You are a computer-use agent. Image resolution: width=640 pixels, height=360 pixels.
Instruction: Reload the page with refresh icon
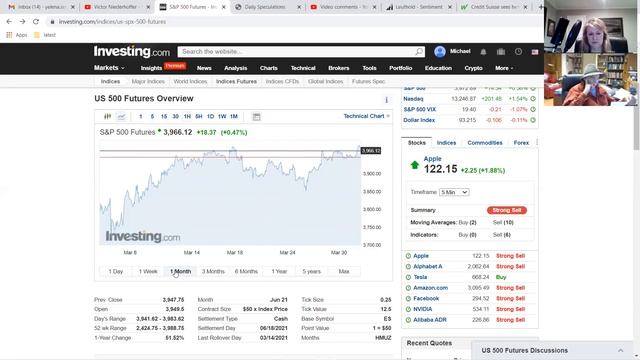coord(36,22)
